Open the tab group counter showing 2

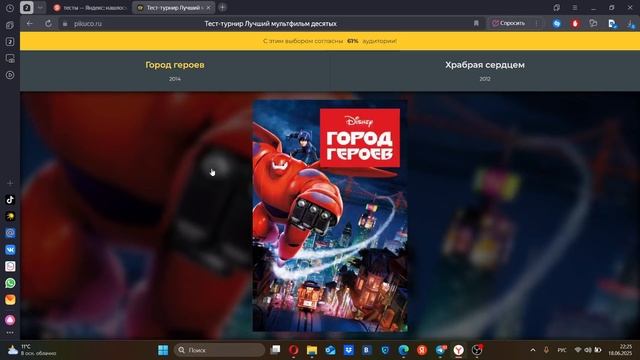27,7
